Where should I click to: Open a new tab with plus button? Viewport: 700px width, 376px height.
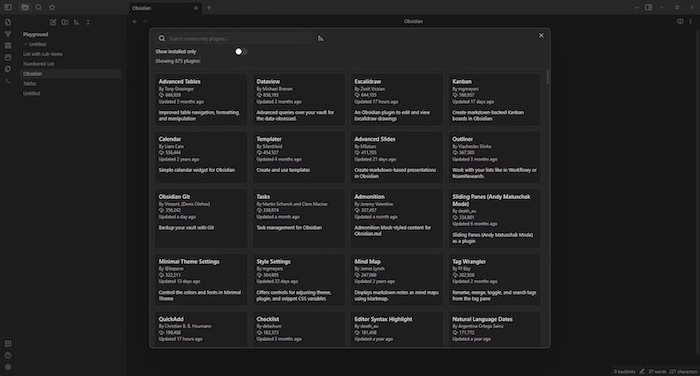pos(208,8)
